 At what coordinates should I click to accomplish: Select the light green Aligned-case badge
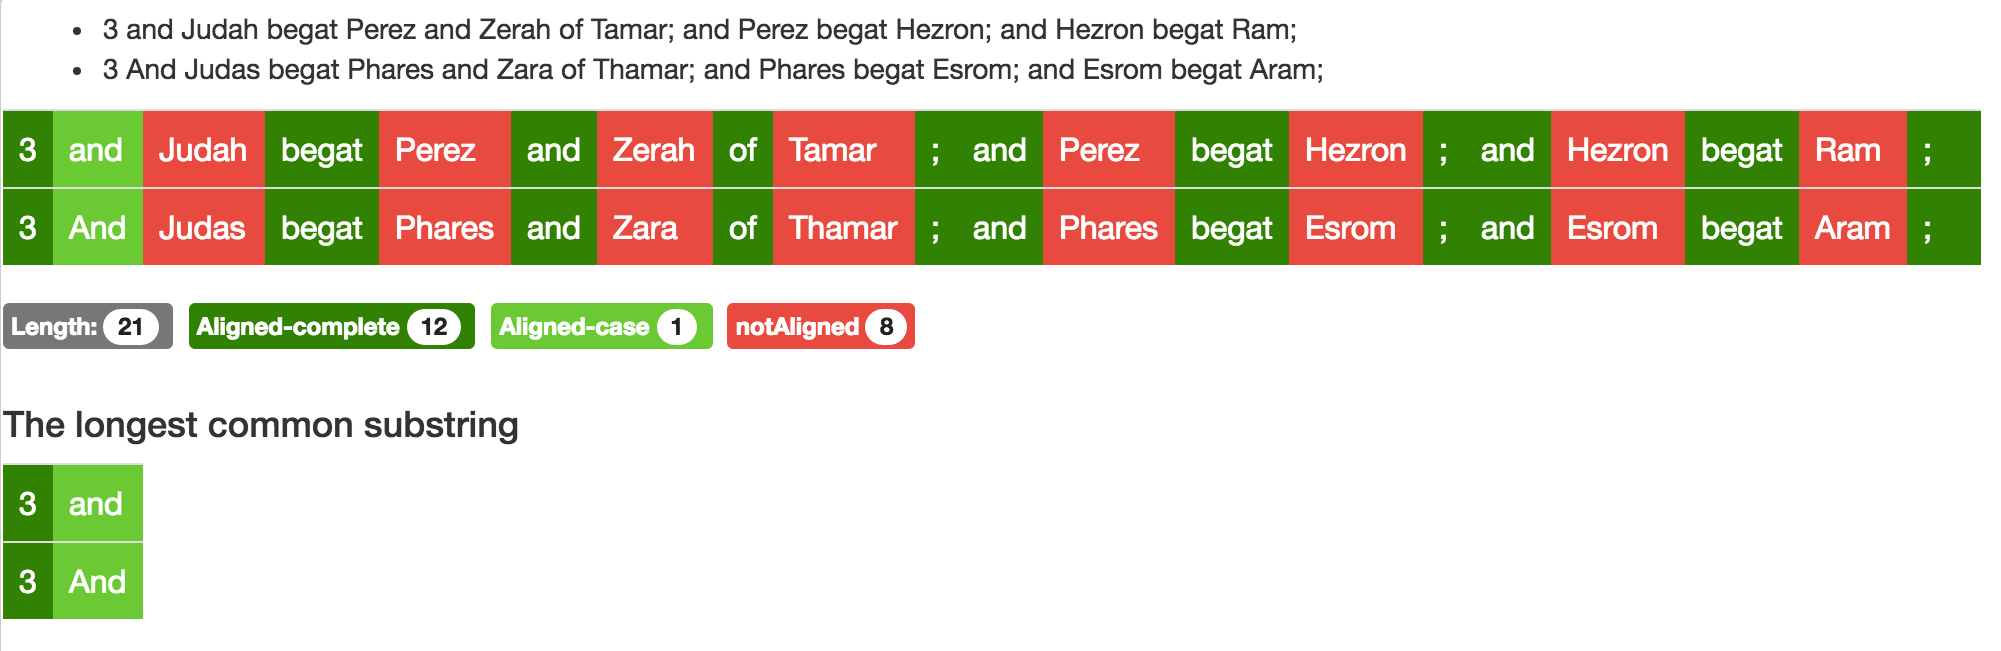tap(601, 327)
